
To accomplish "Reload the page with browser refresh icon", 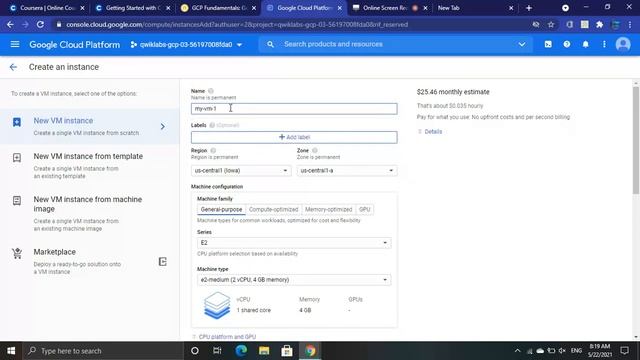I will click(40, 24).
